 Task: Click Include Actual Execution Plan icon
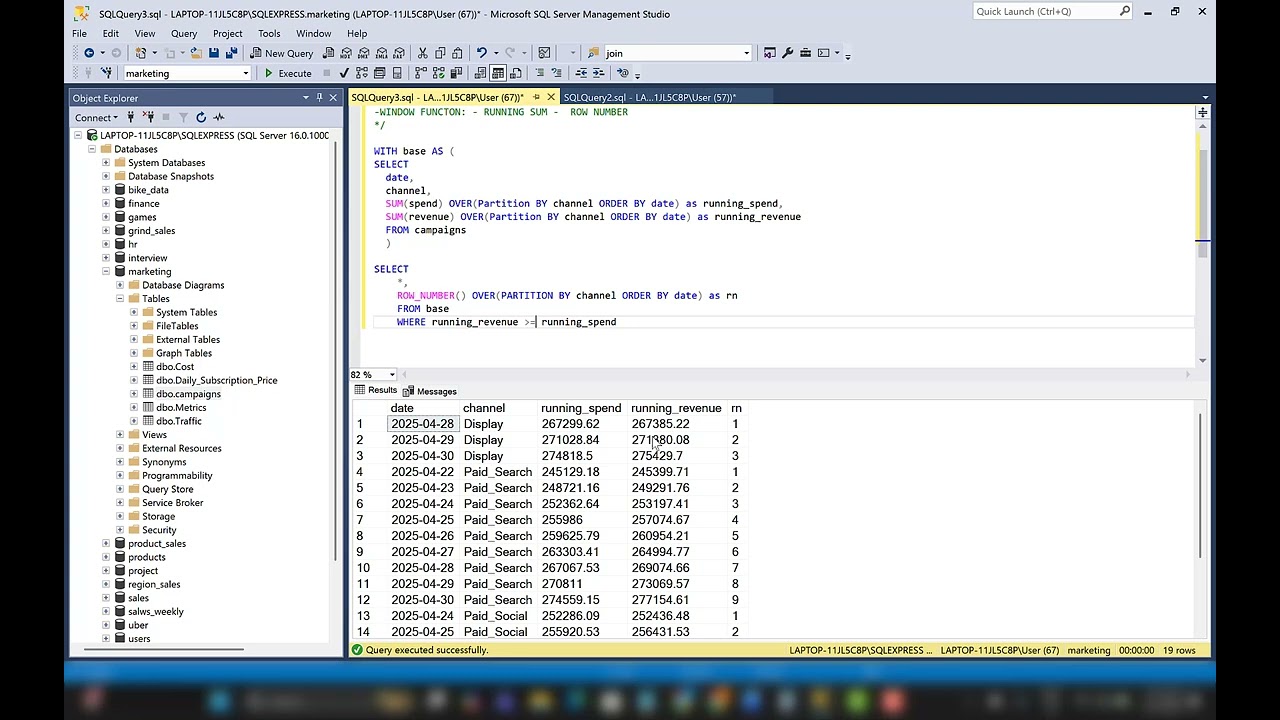(x=421, y=73)
